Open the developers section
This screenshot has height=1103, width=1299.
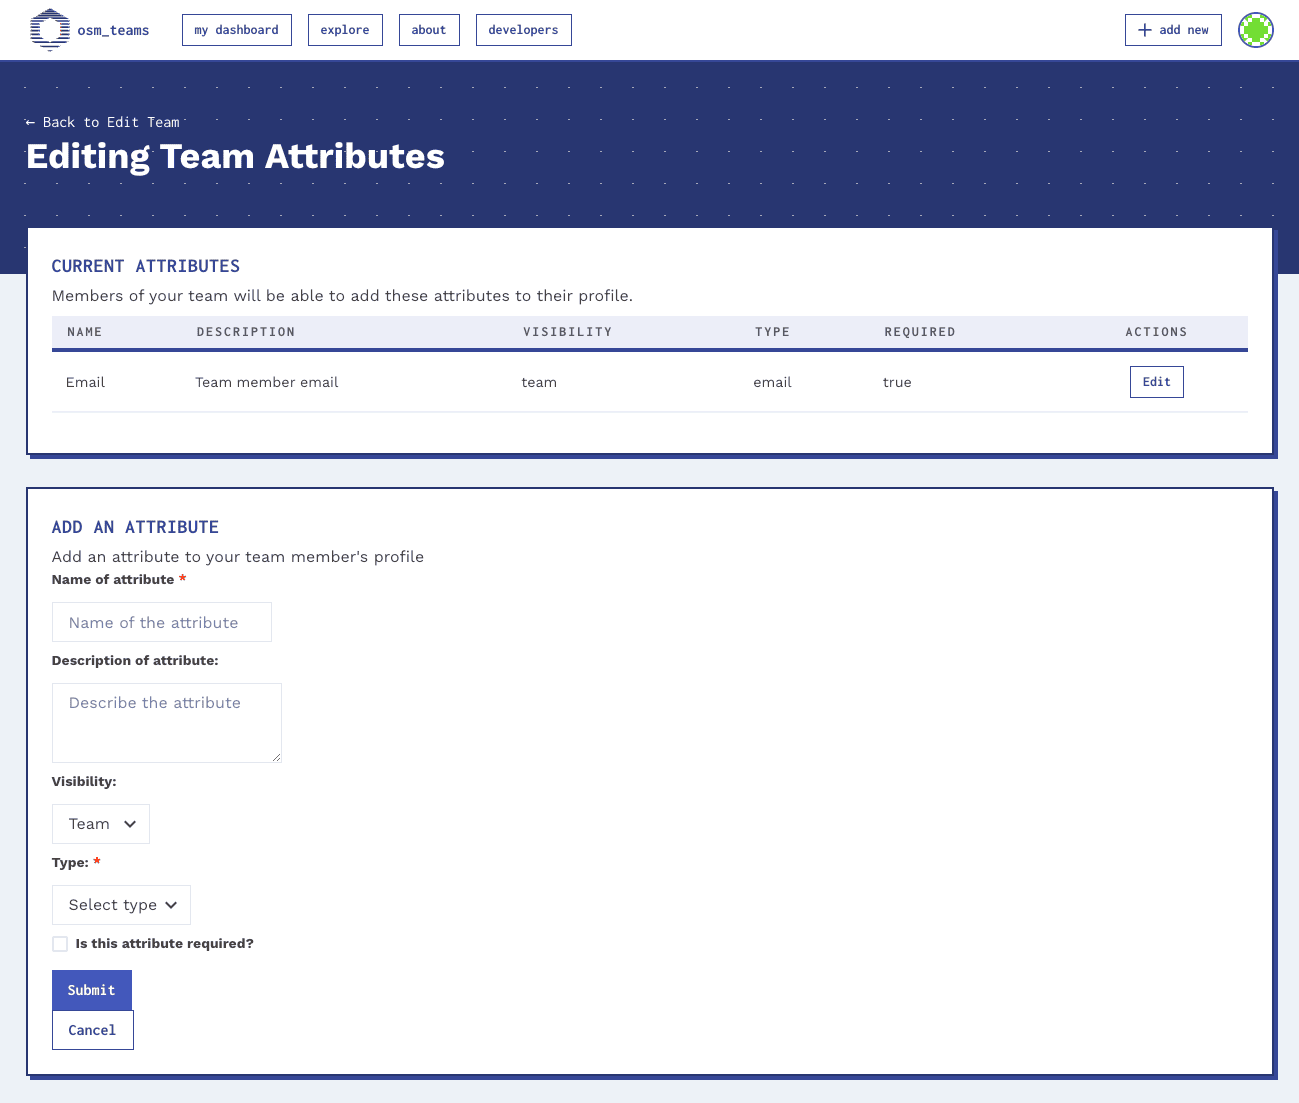(x=523, y=30)
